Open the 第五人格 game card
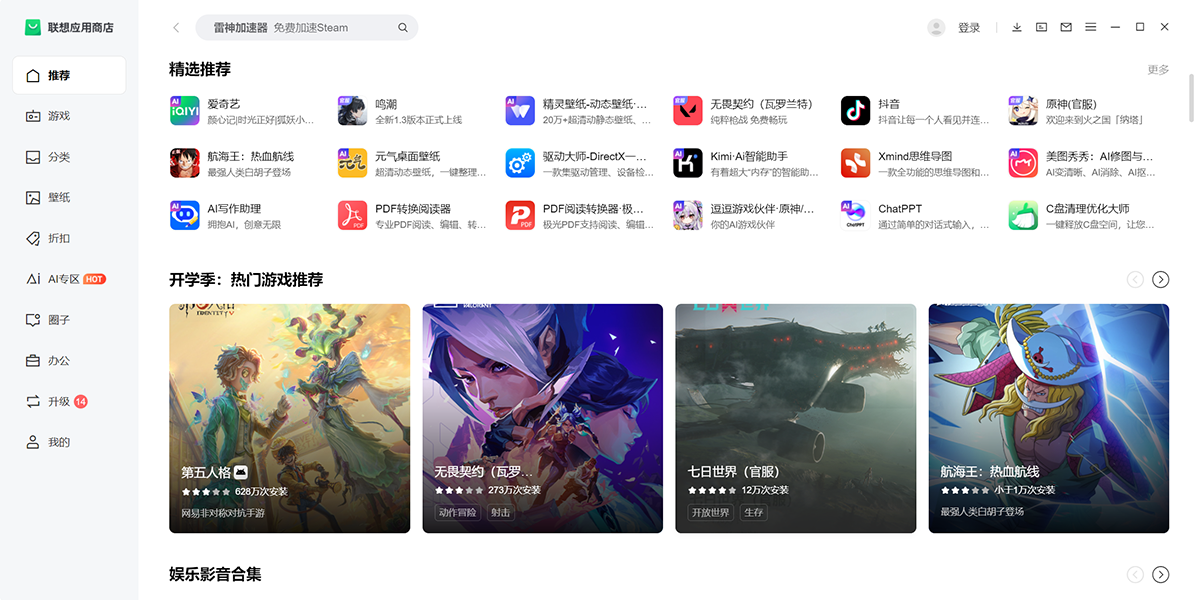 click(290, 418)
